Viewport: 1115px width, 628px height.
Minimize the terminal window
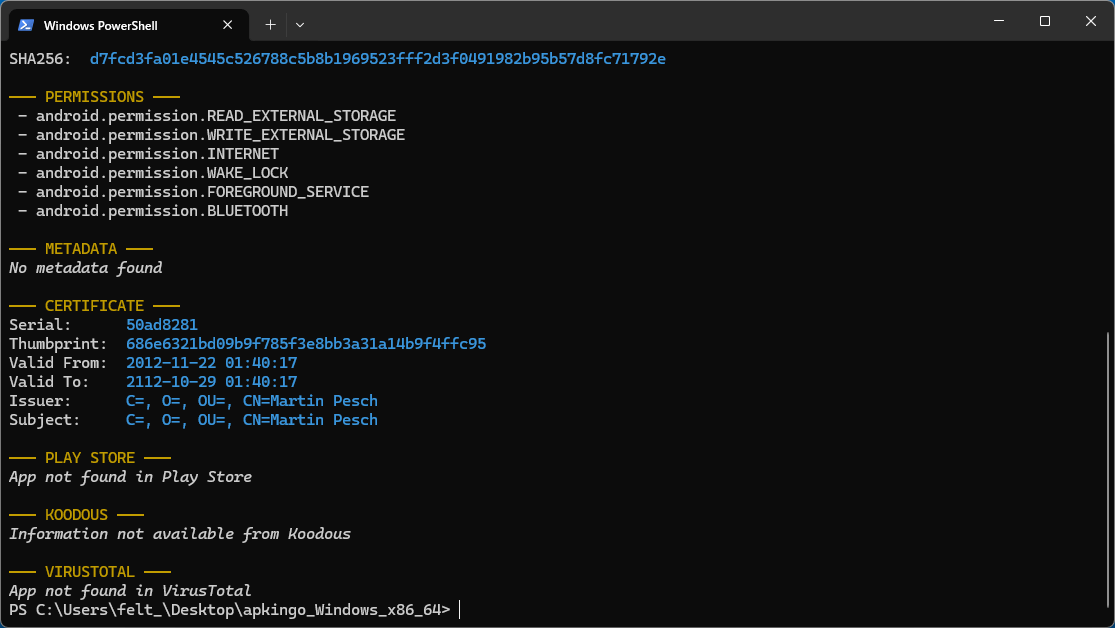(x=999, y=21)
